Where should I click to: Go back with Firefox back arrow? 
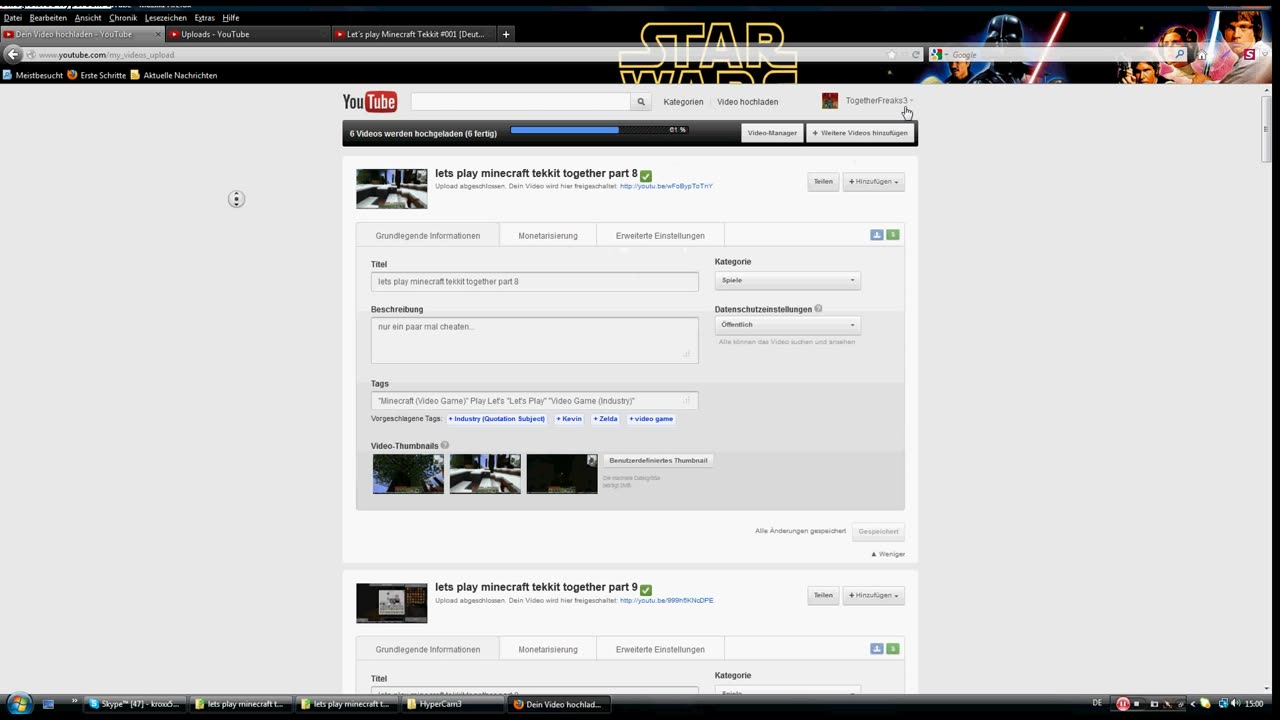13,54
